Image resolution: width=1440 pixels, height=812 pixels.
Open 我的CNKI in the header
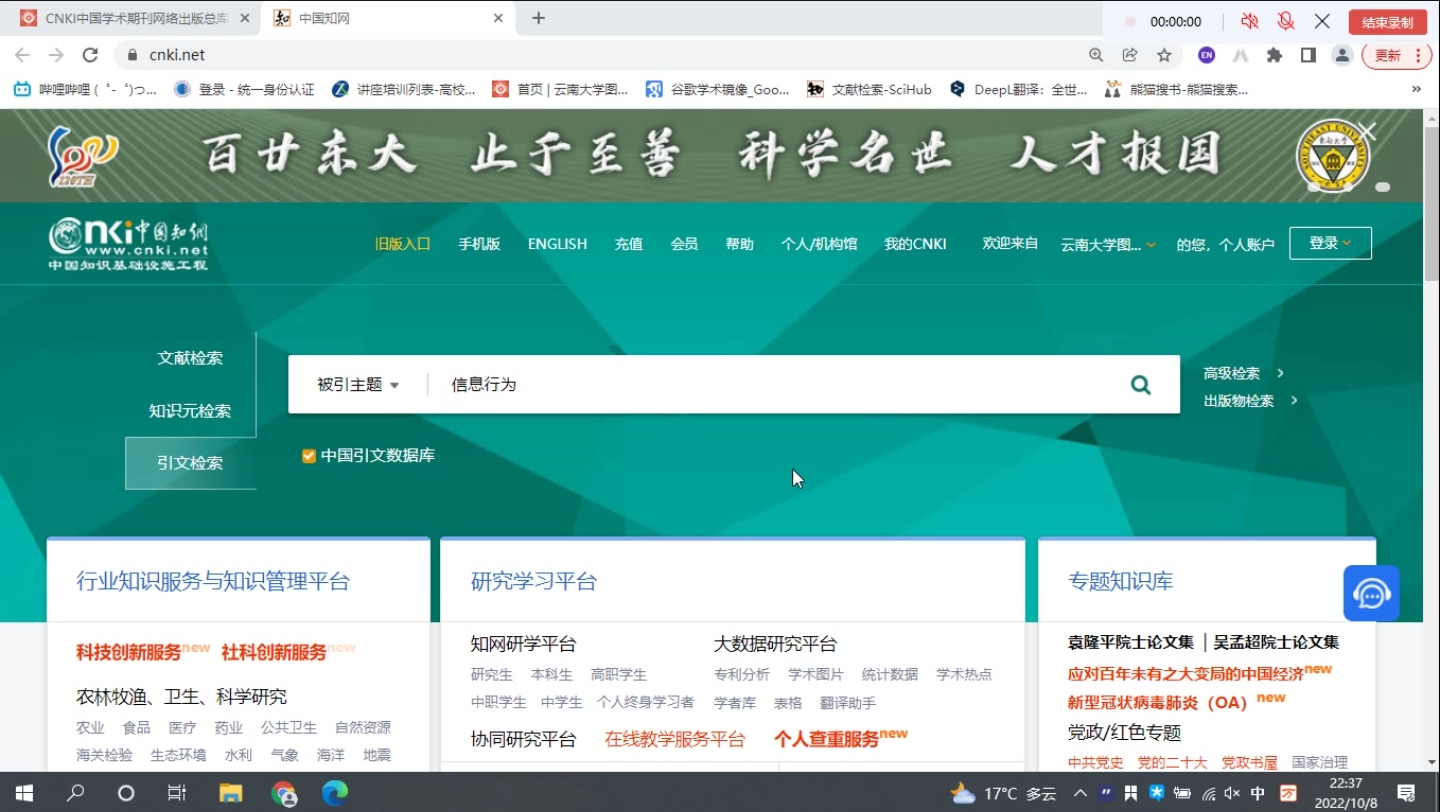click(915, 244)
